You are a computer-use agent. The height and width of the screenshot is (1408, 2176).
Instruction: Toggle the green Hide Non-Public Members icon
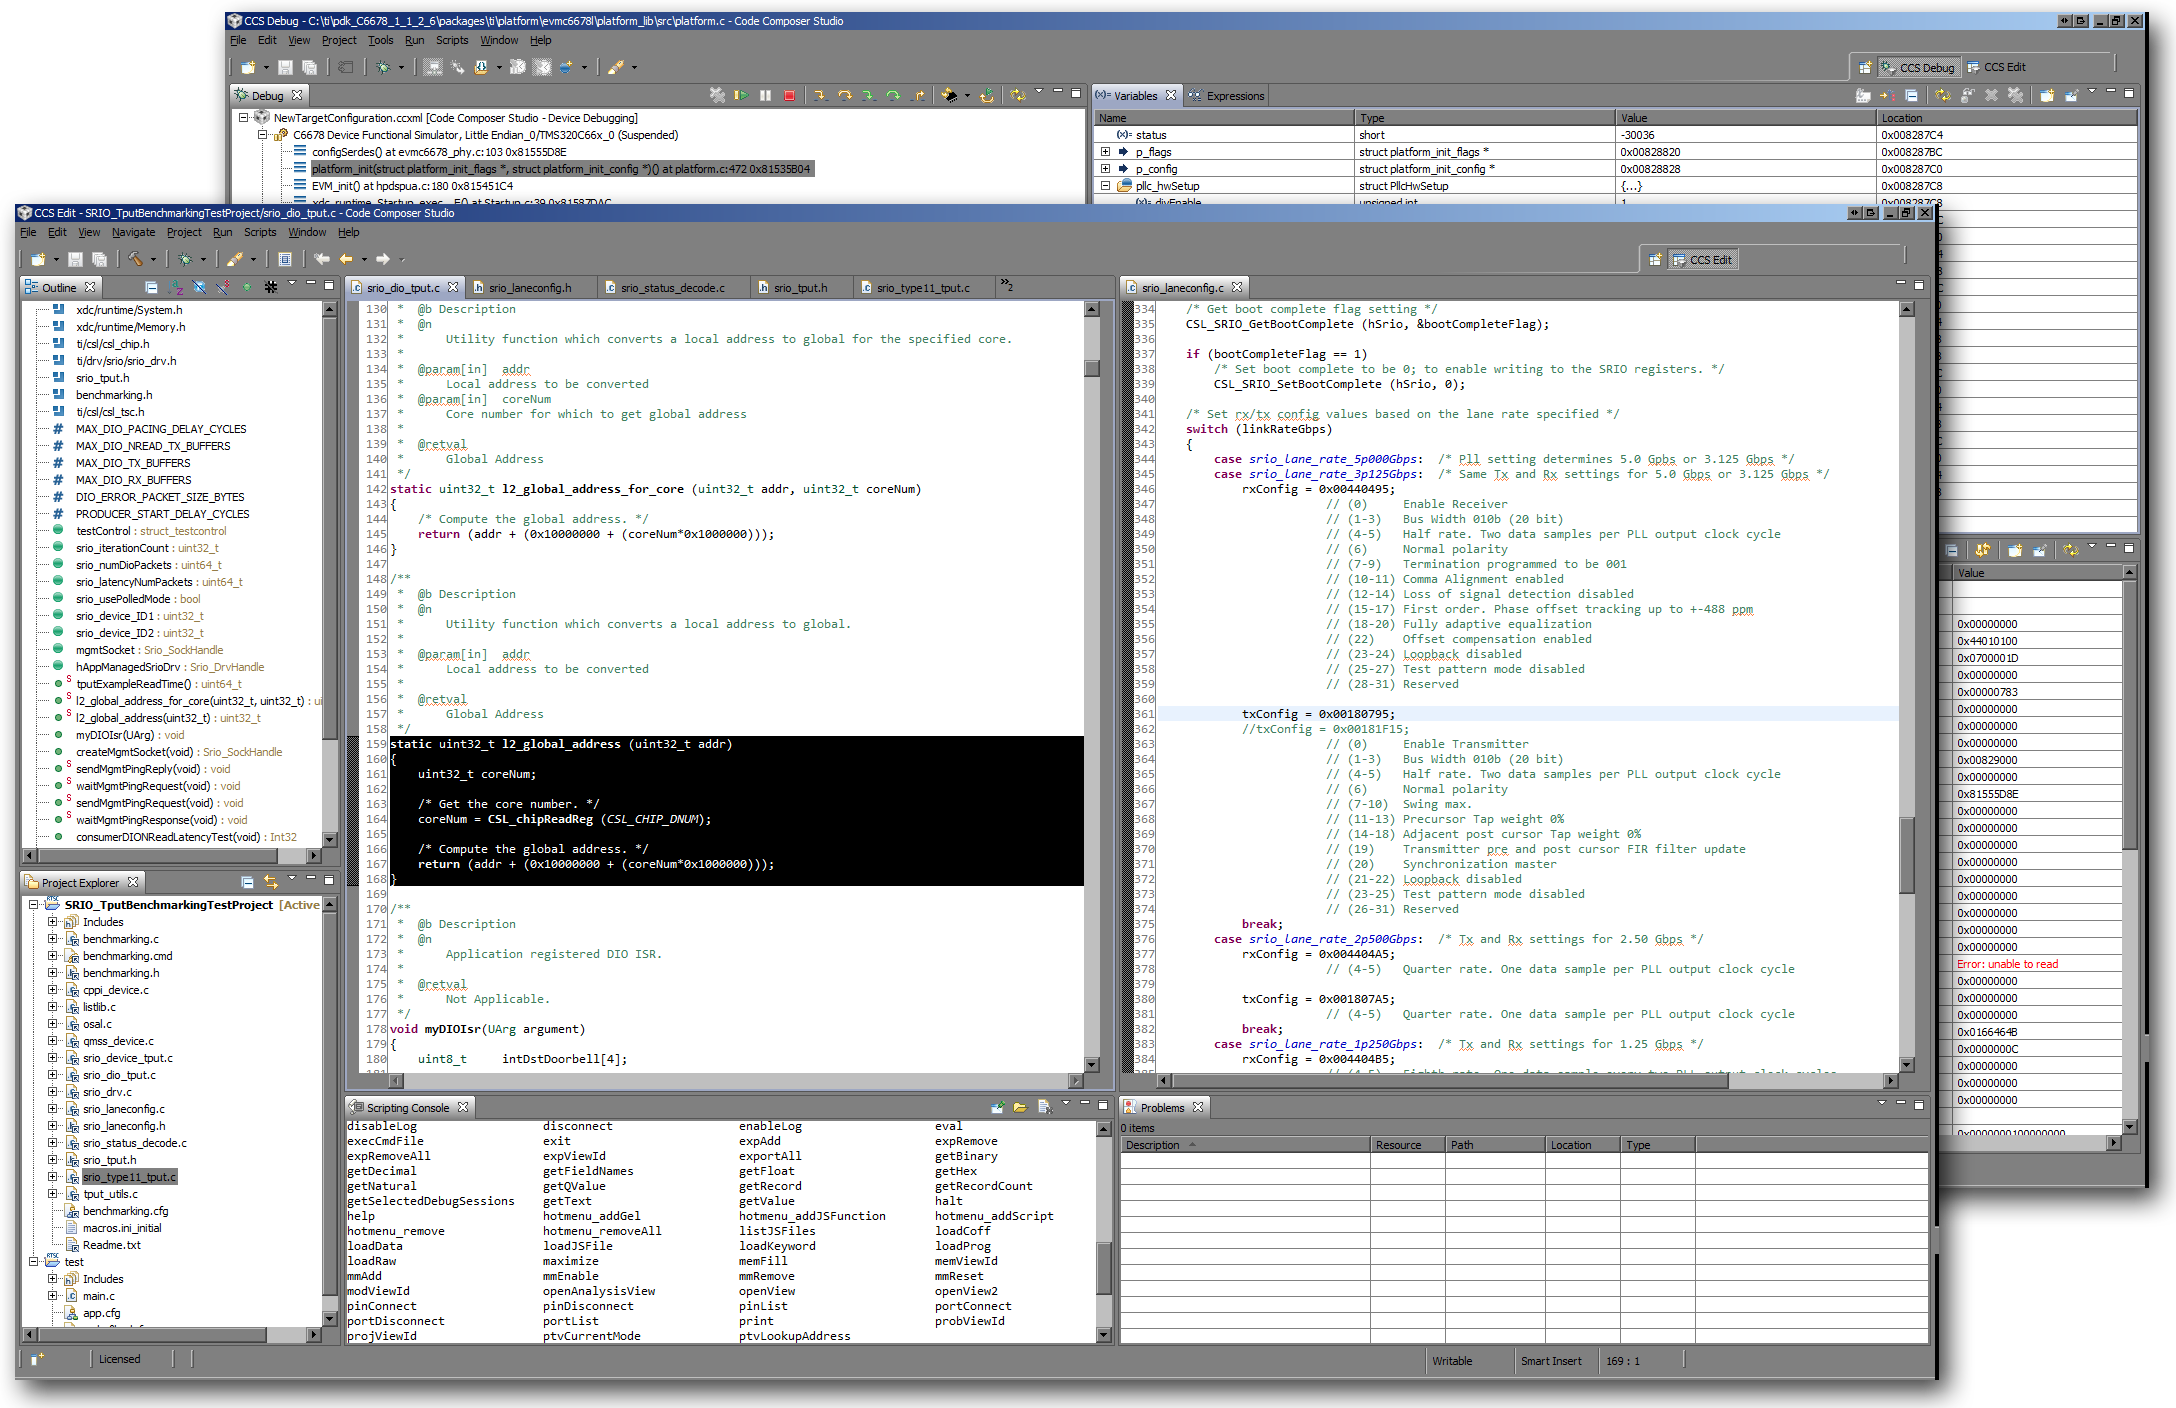pos(246,287)
